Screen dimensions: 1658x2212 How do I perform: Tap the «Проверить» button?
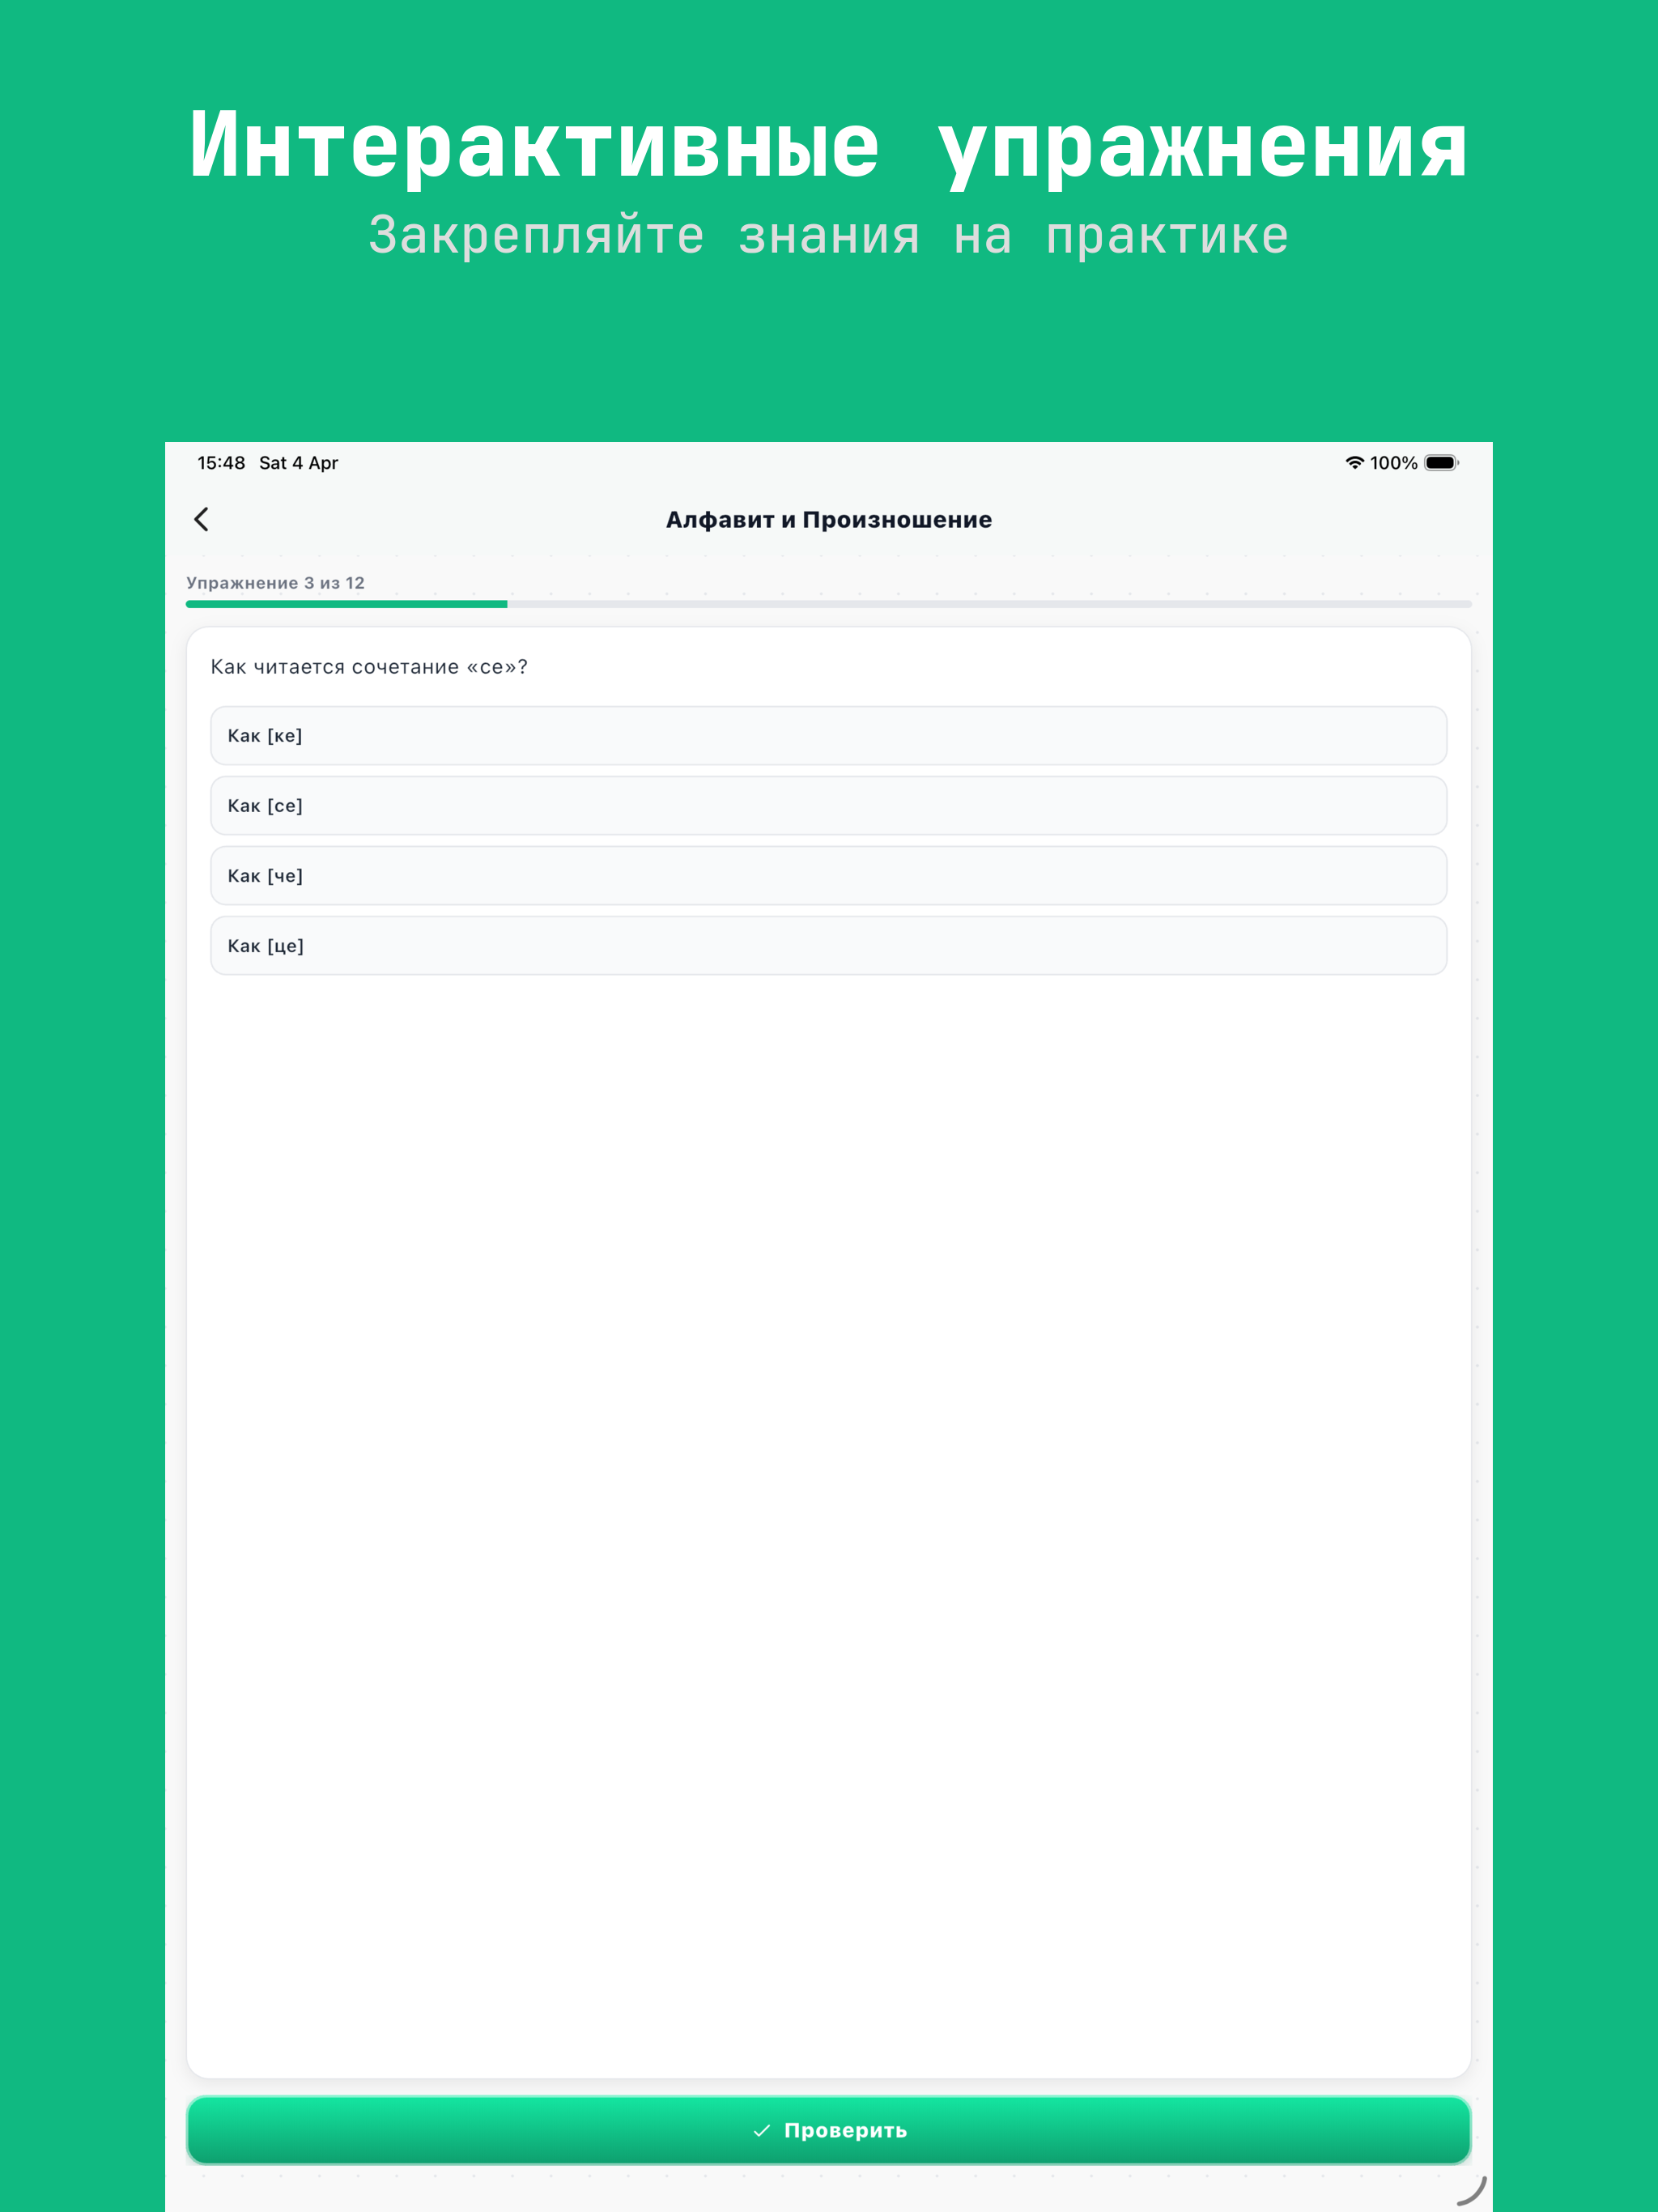pyautogui.click(x=828, y=2130)
